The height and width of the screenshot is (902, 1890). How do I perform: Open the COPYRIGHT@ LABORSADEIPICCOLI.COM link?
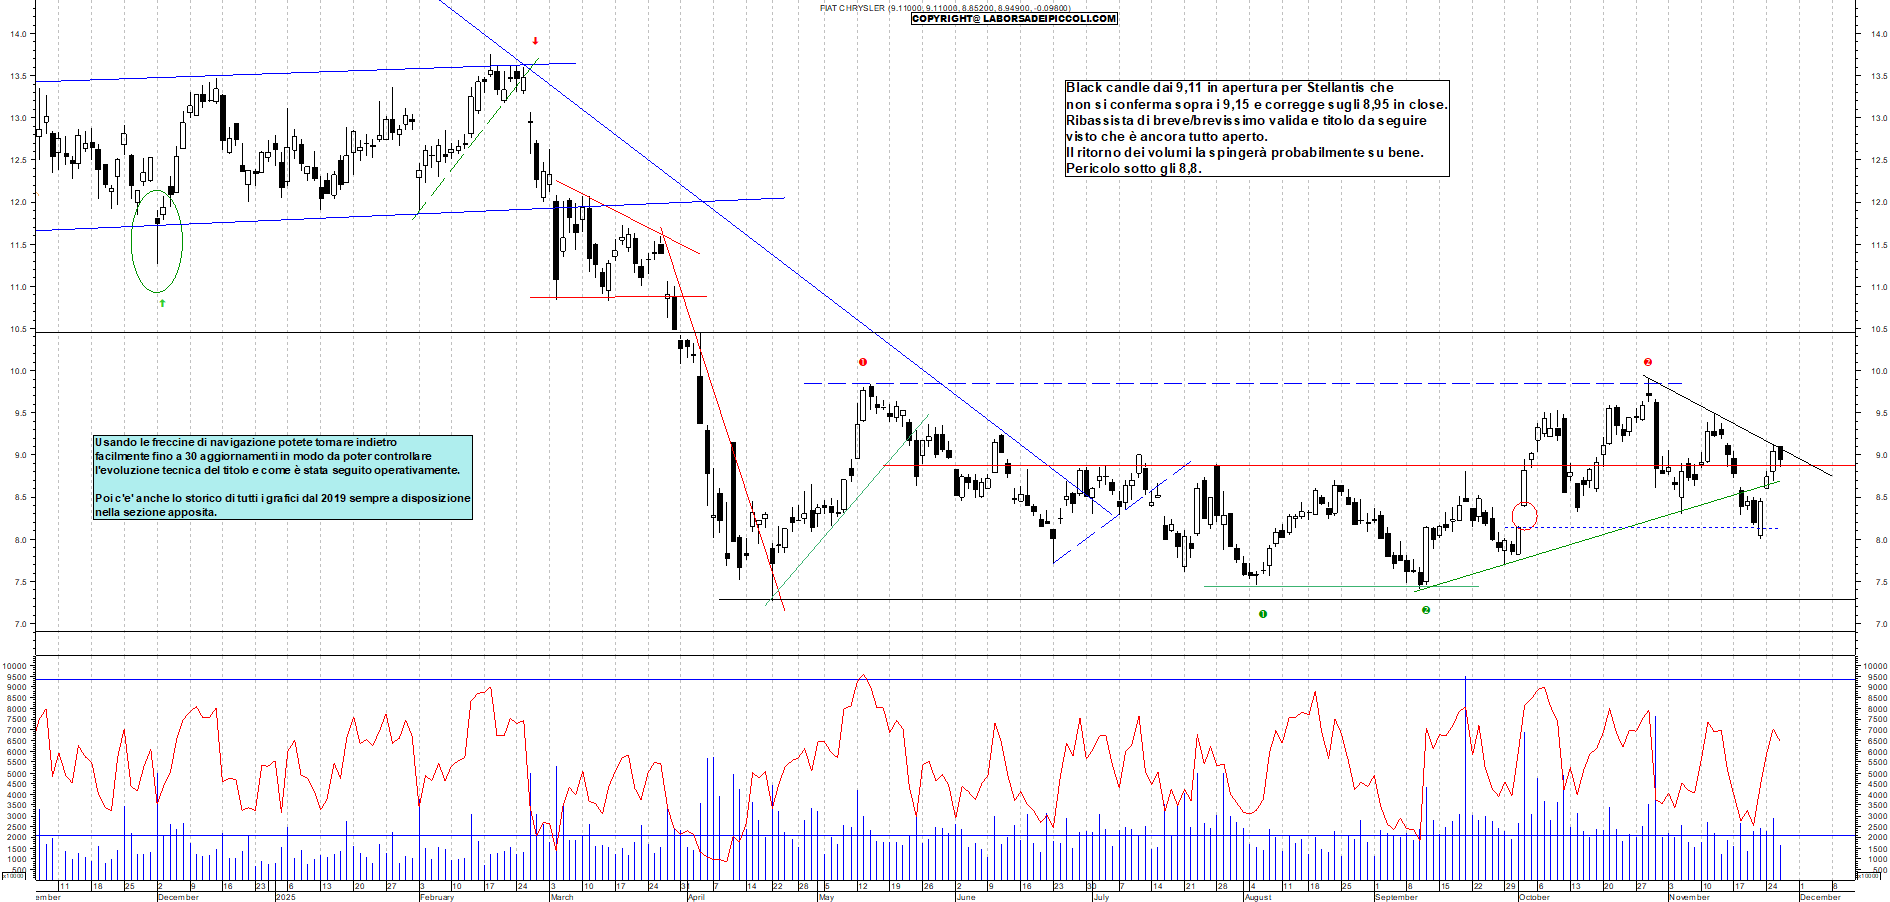tap(1013, 17)
